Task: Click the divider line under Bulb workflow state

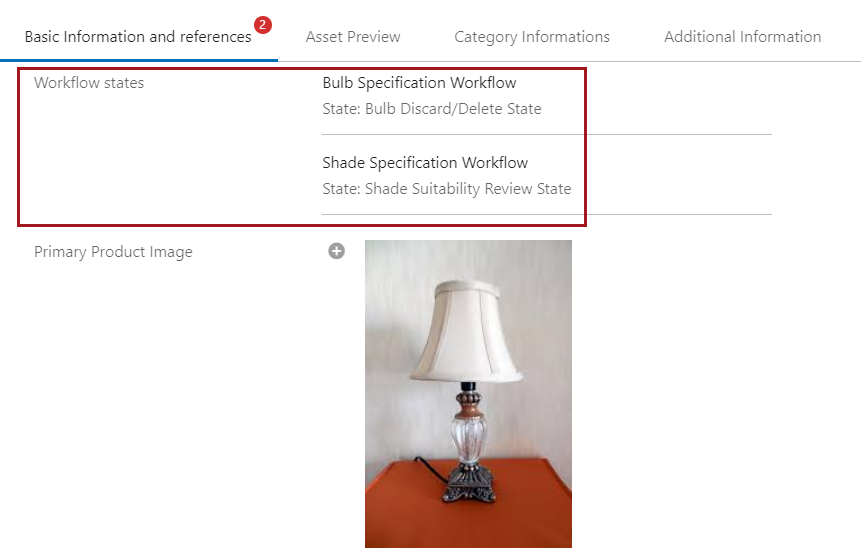Action: [x=547, y=135]
